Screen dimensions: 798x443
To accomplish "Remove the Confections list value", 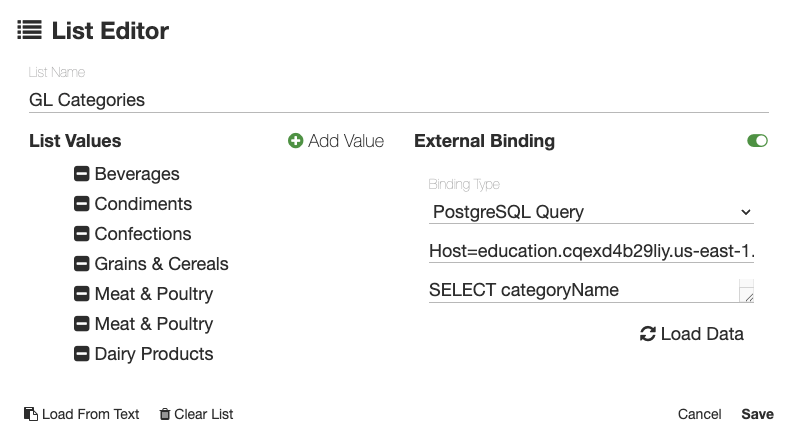I will 82,234.
